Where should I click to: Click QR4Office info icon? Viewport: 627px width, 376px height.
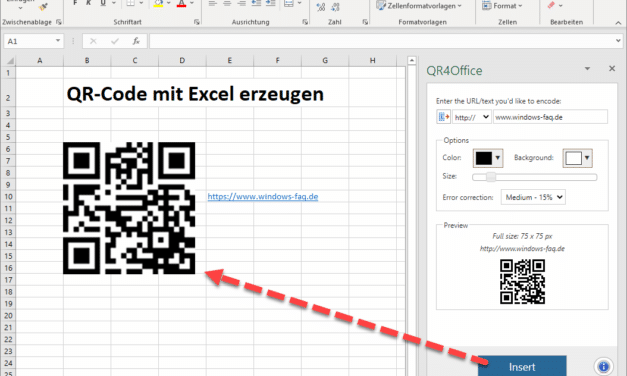[x=603, y=366]
